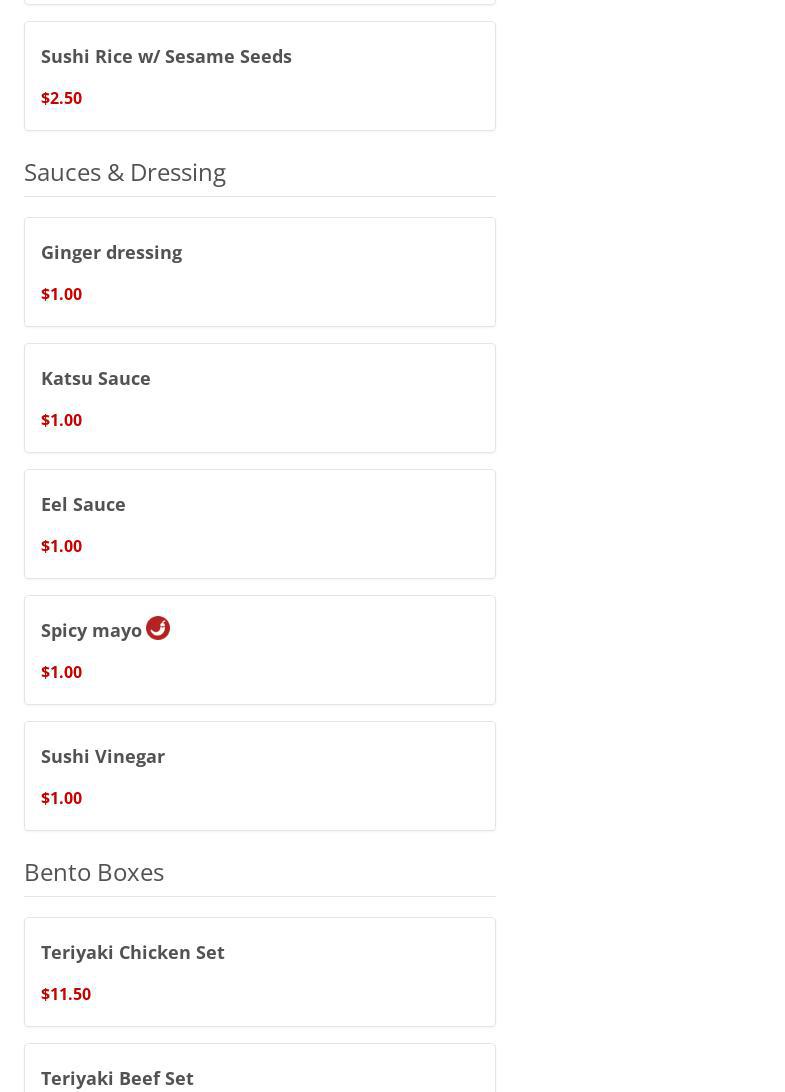Click the $1.00 price under Spicy mayo
The image size is (785, 1092).
pyautogui.click(x=61, y=672)
